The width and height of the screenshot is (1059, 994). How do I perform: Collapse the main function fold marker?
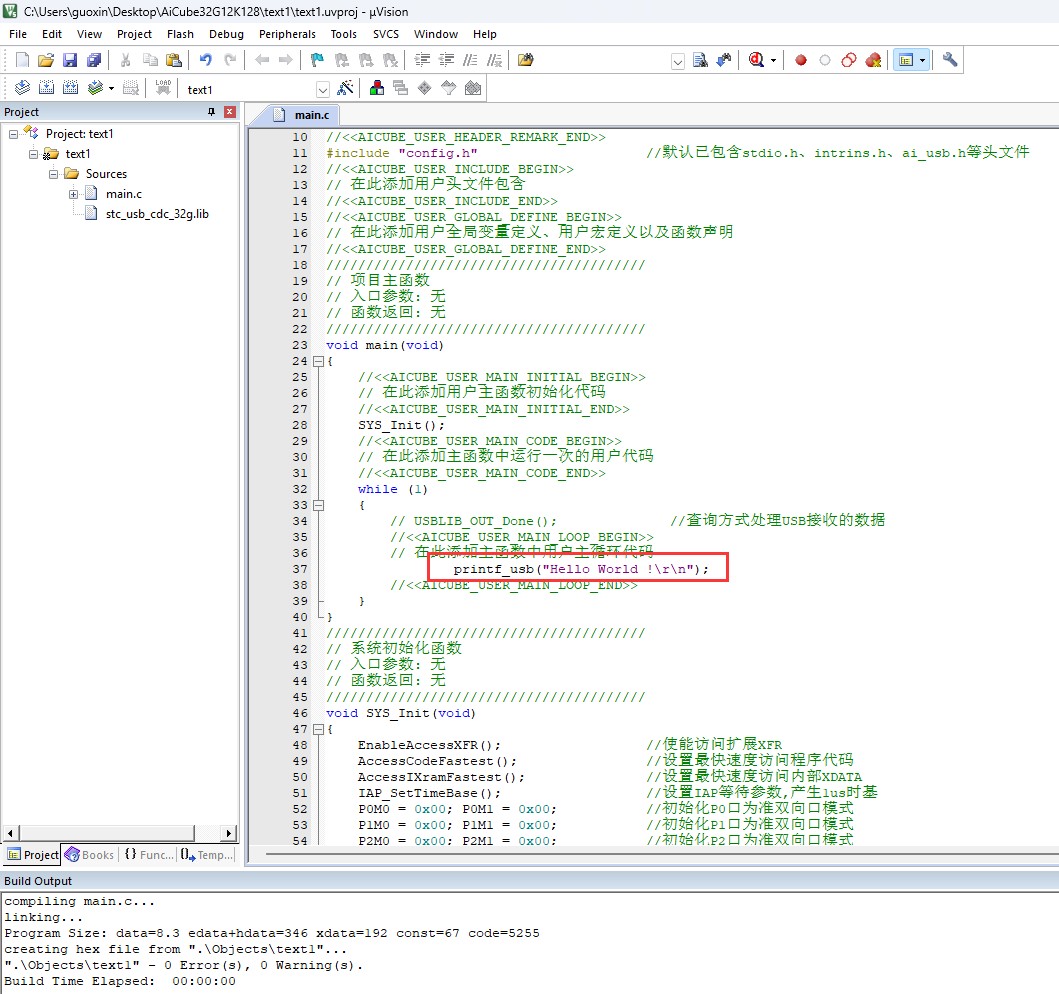click(319, 361)
